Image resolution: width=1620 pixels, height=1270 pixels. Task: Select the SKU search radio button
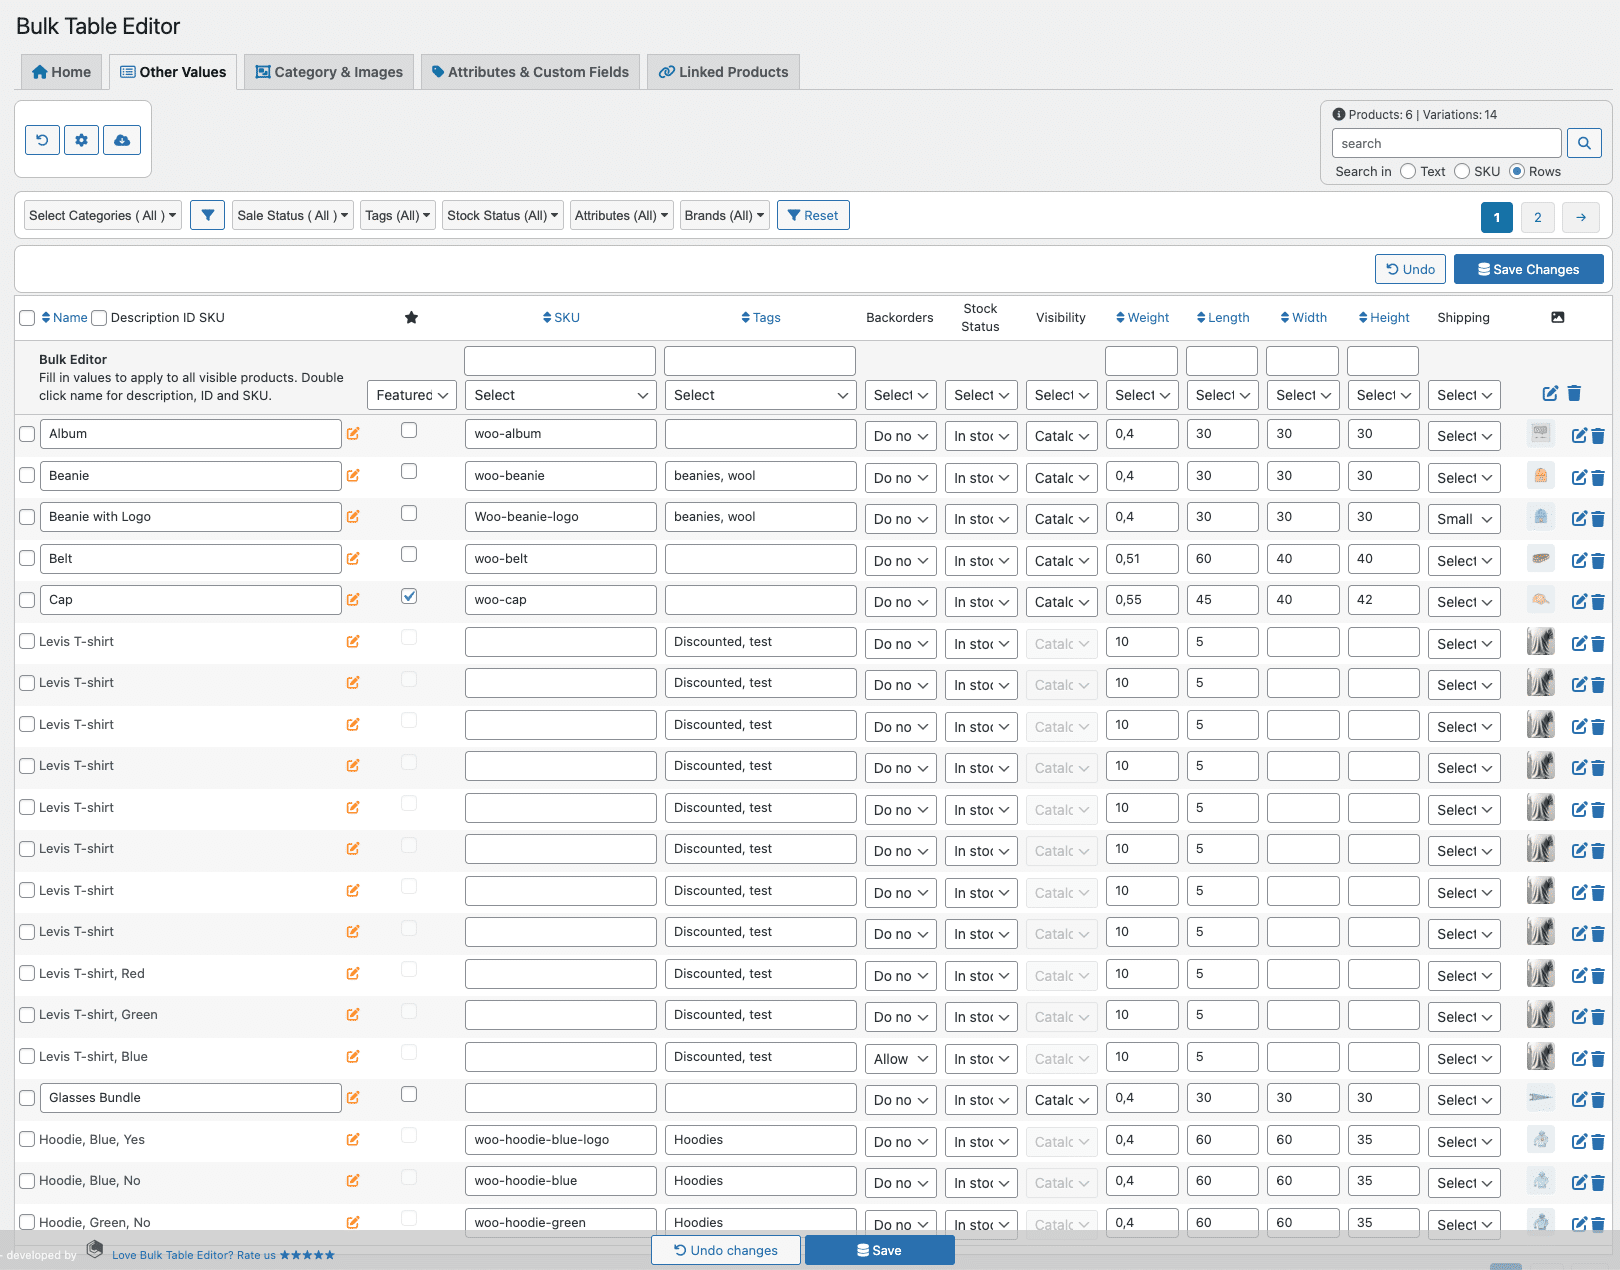point(1462,171)
